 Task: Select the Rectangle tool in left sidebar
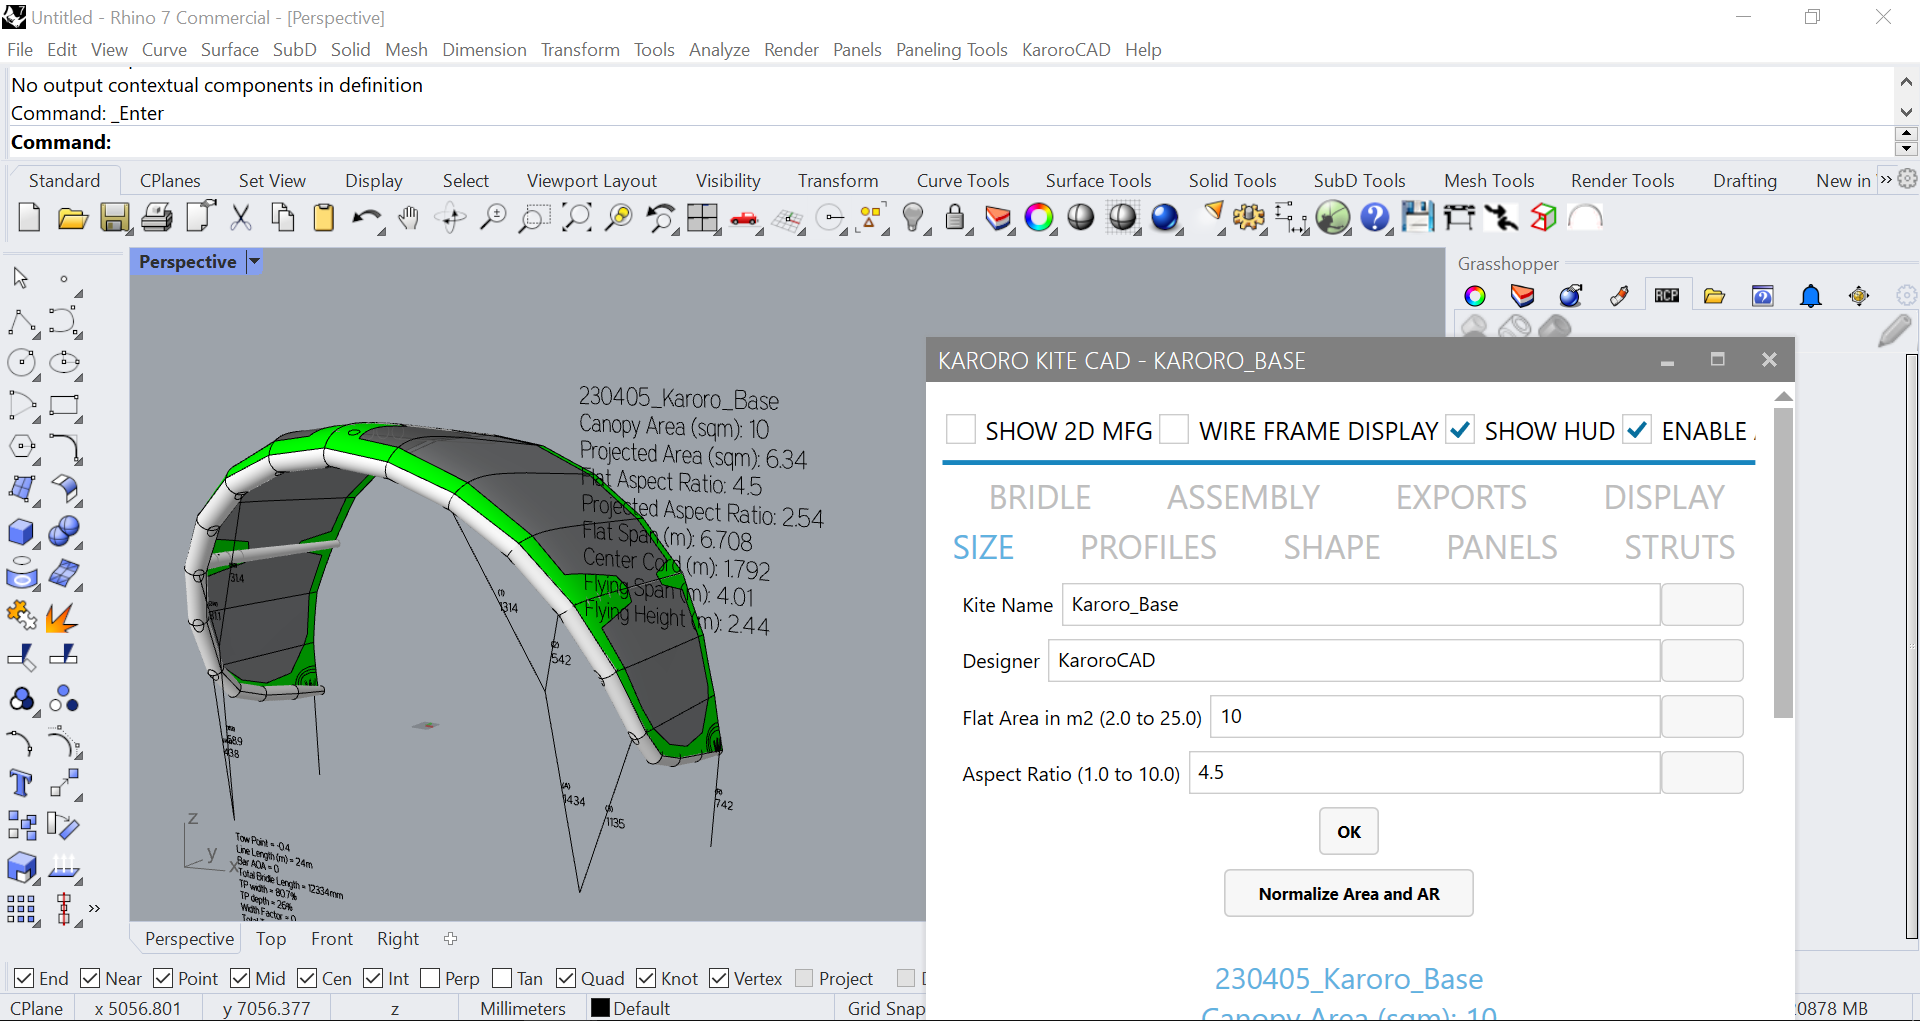(x=64, y=405)
